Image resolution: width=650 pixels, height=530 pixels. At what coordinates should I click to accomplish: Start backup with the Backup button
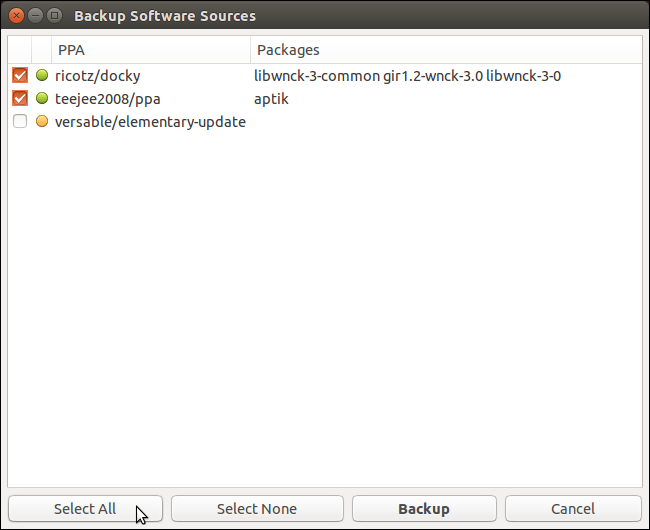(424, 509)
